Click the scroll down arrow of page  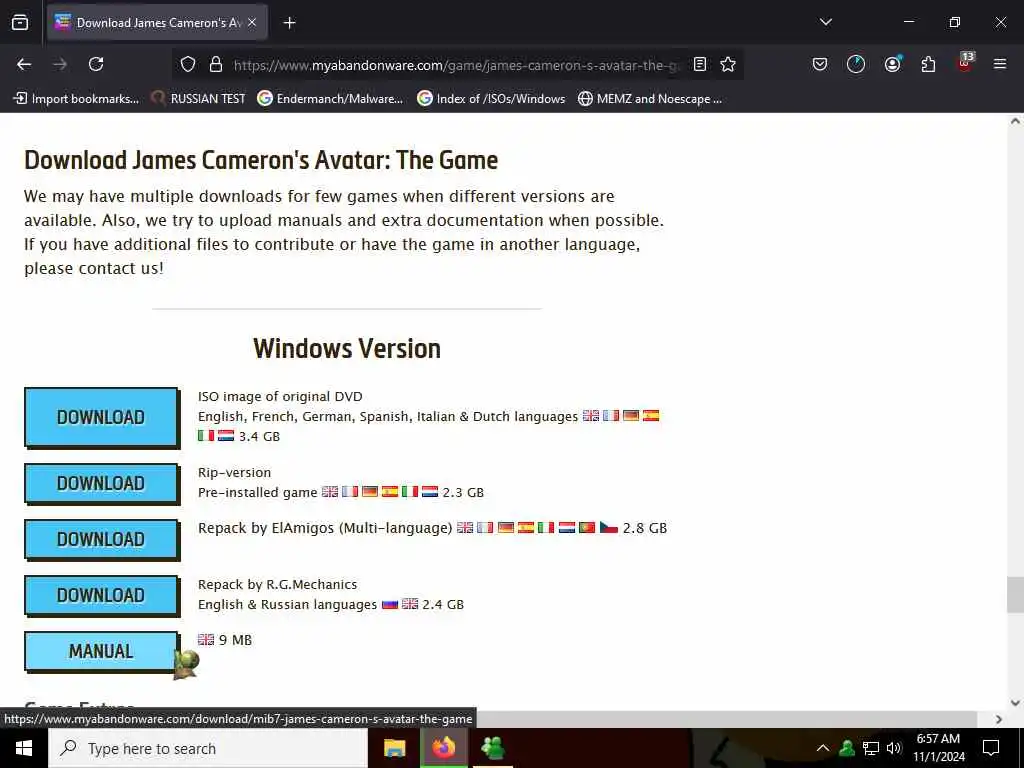(1015, 703)
